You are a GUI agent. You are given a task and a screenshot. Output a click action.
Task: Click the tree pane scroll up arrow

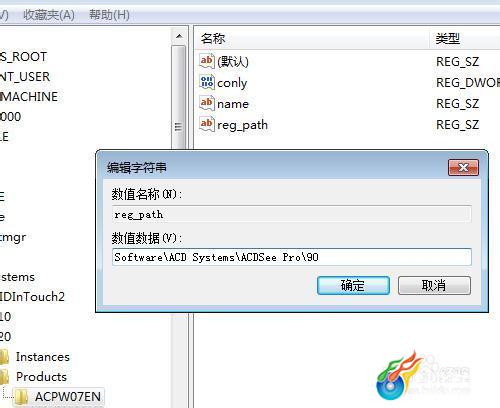[x=179, y=36]
